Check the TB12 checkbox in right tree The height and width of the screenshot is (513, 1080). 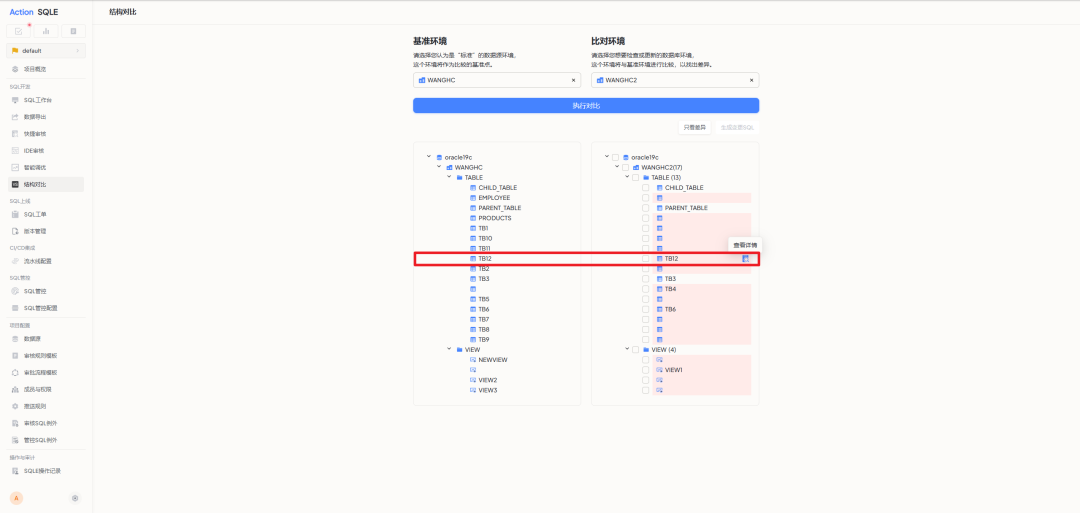pos(645,258)
